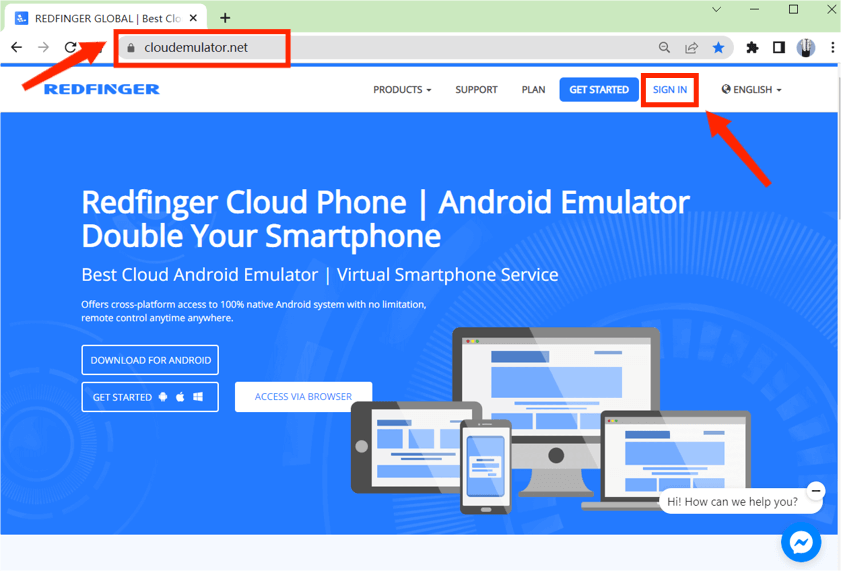841x571 pixels.
Task: Click the desktop monitor illustration
Action: [x=556, y=412]
